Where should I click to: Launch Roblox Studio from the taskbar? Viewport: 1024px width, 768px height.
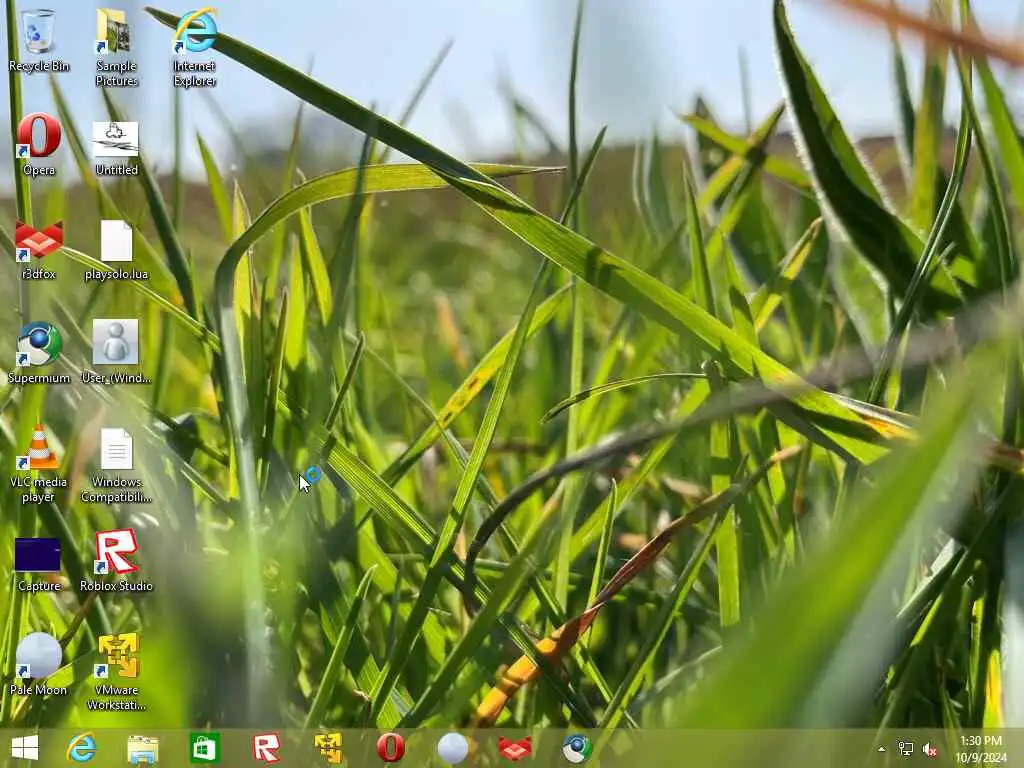(266, 748)
